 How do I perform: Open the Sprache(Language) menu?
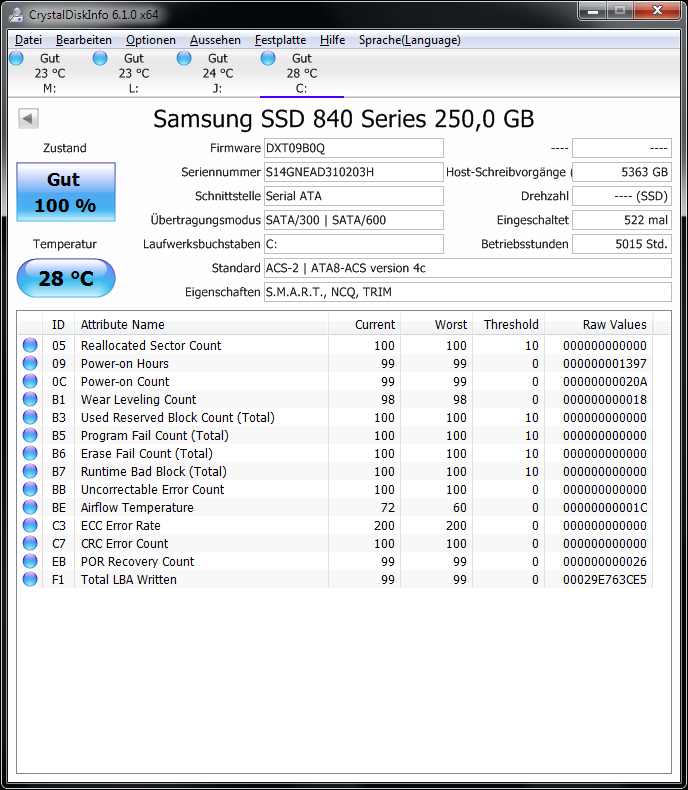(409, 40)
